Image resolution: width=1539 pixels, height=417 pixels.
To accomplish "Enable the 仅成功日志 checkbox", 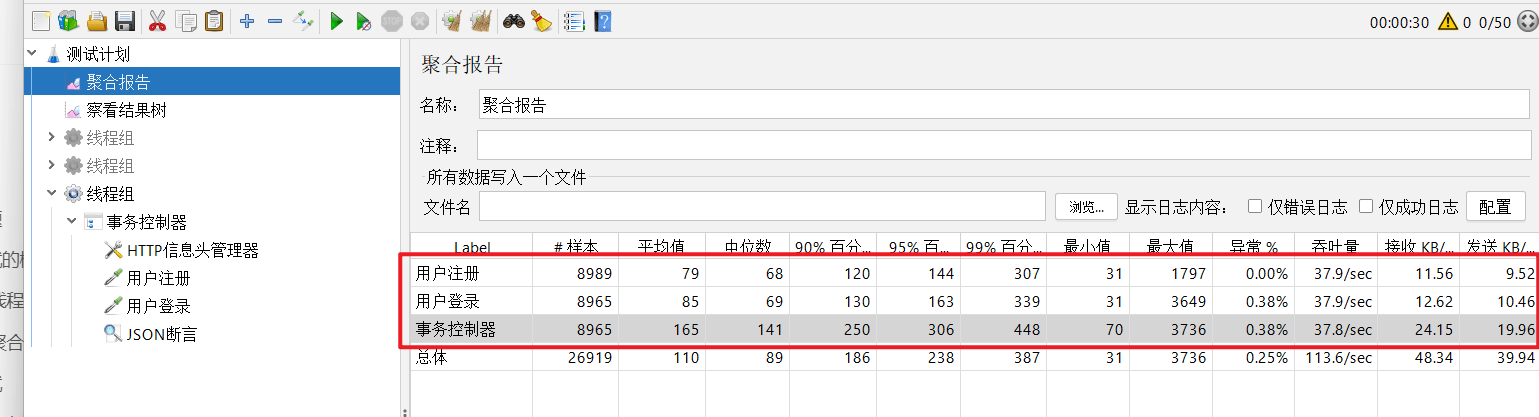I will [x=1366, y=206].
